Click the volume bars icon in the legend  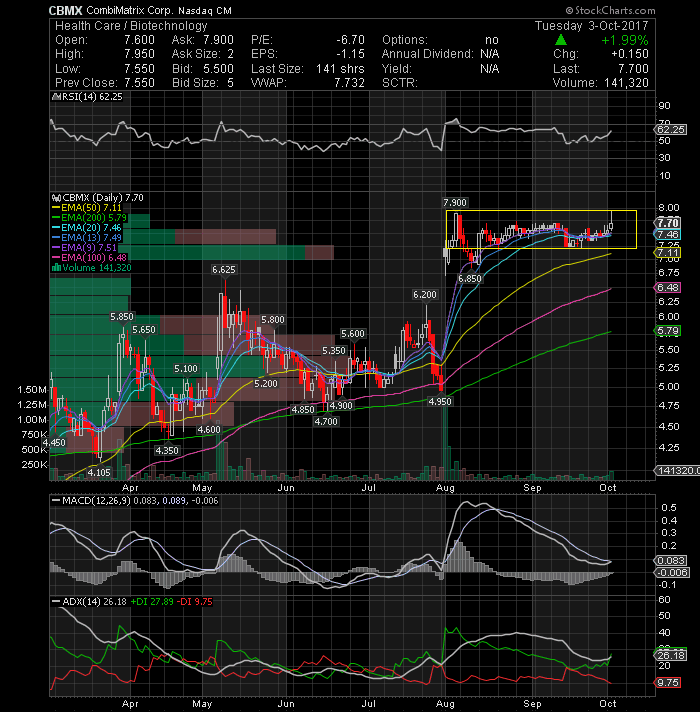pos(56,268)
